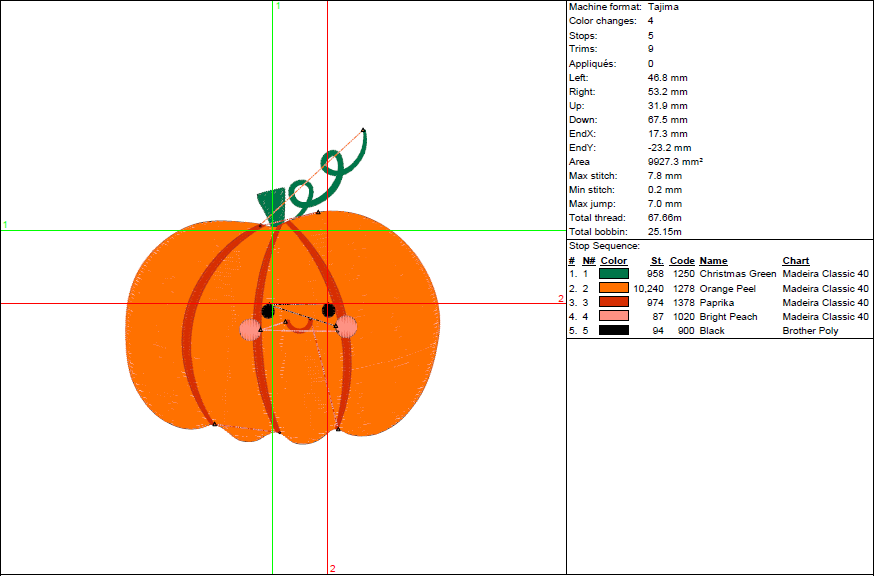Screen dimensions: 874x576
Task: Select the Orange Peel color swatch
Action: coord(614,288)
